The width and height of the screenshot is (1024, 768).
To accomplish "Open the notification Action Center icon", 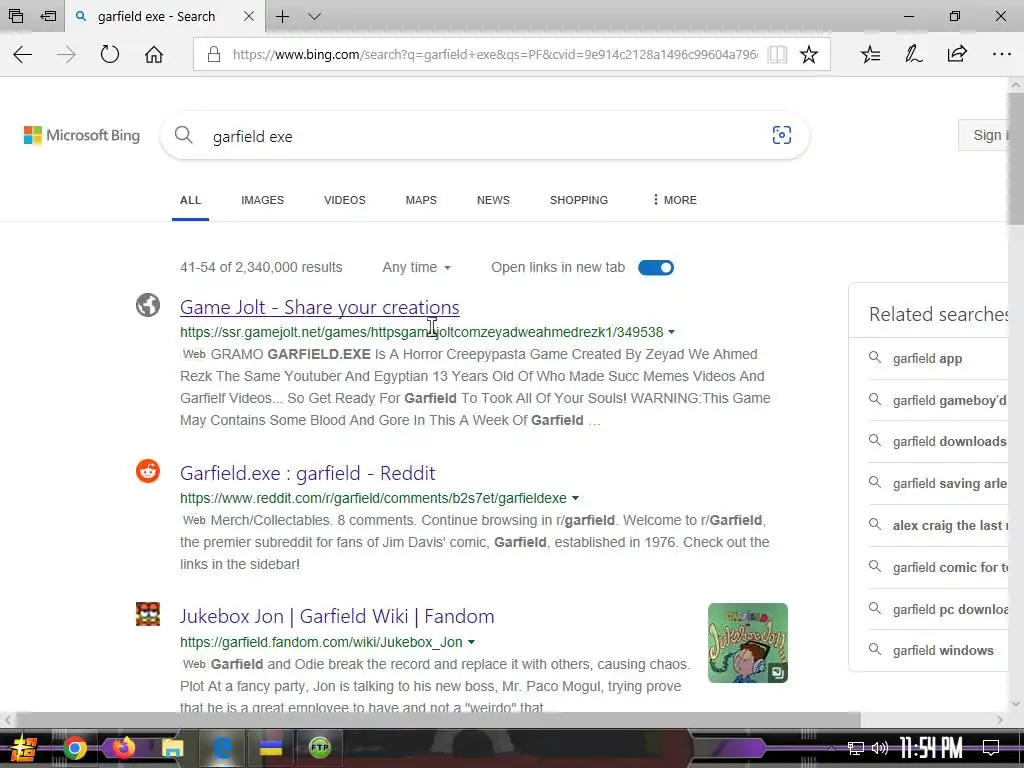I will pos(991,748).
